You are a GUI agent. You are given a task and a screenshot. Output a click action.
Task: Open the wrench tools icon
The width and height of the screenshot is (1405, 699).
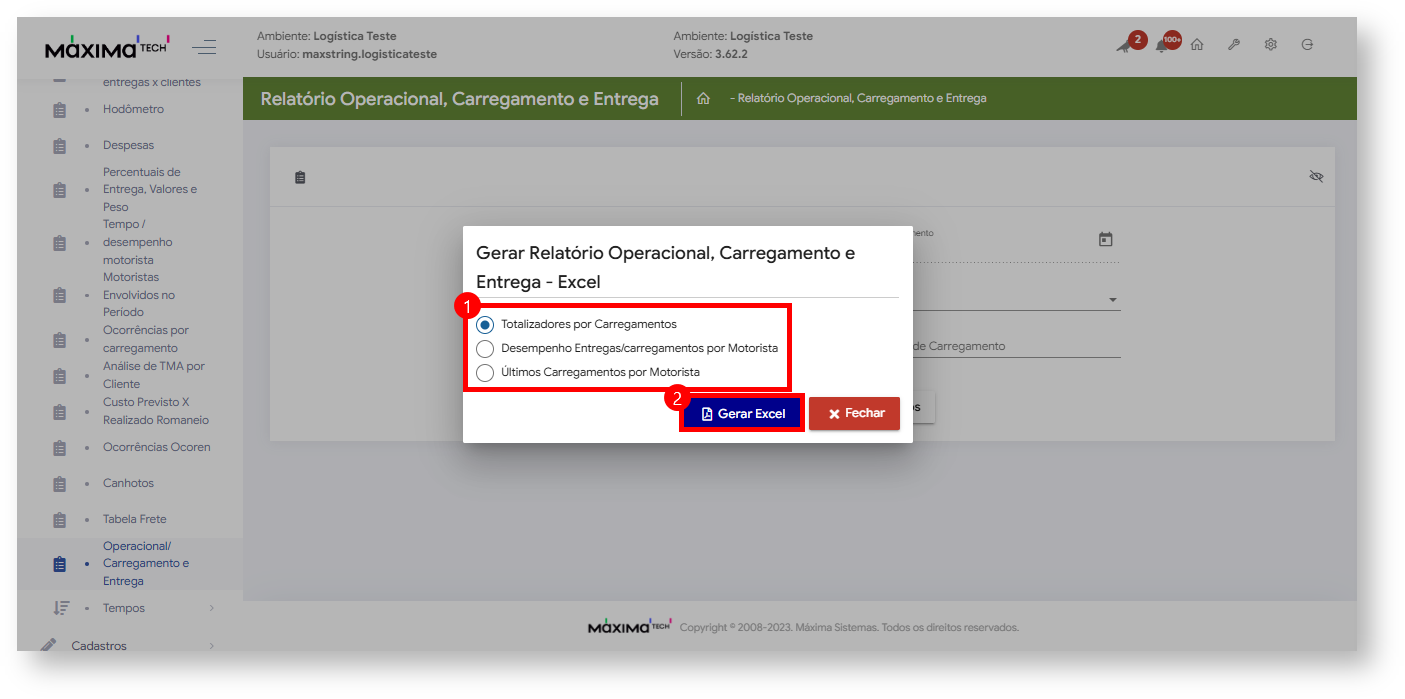click(1234, 45)
